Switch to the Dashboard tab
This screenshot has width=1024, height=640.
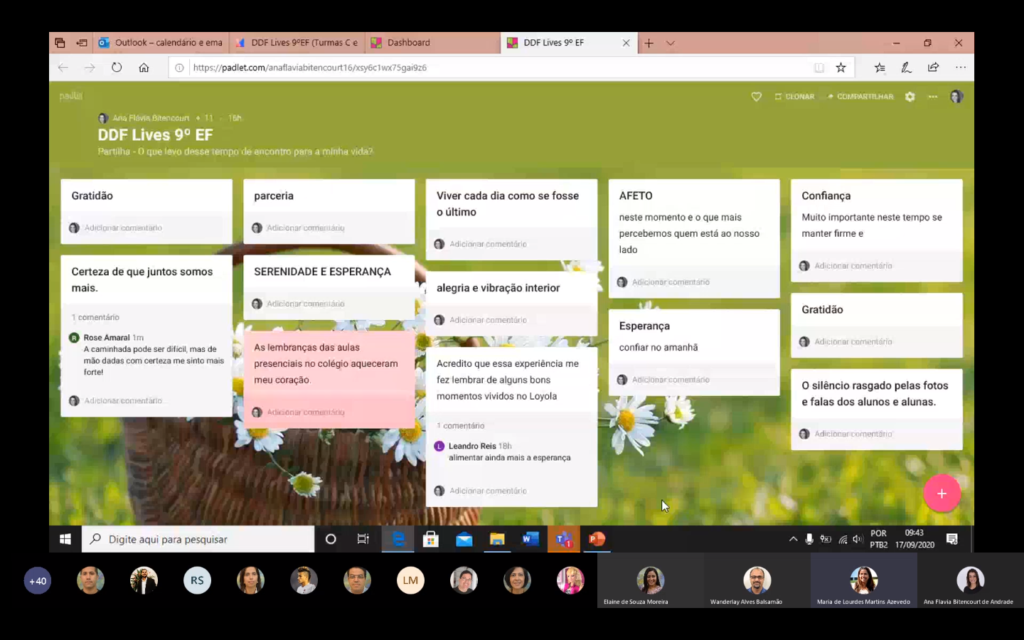tap(408, 43)
